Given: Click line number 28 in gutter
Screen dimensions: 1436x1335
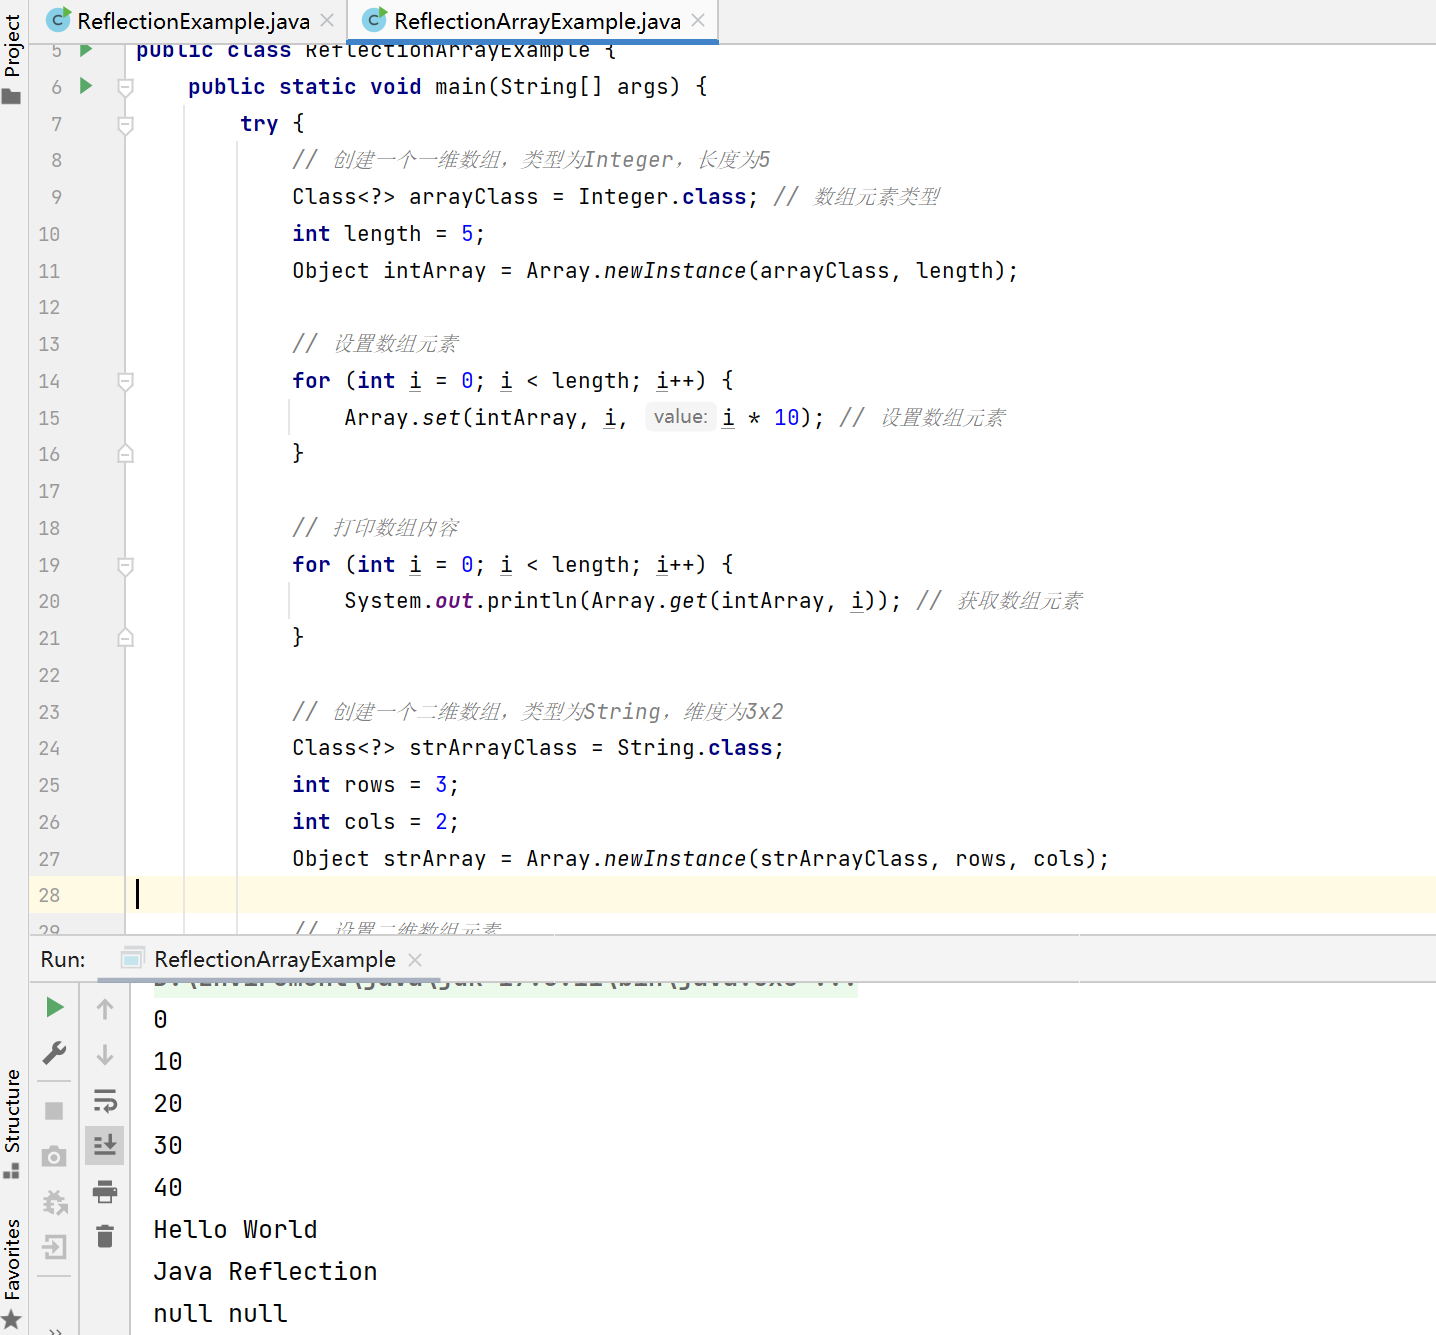Looking at the screenshot, I should point(49,895).
